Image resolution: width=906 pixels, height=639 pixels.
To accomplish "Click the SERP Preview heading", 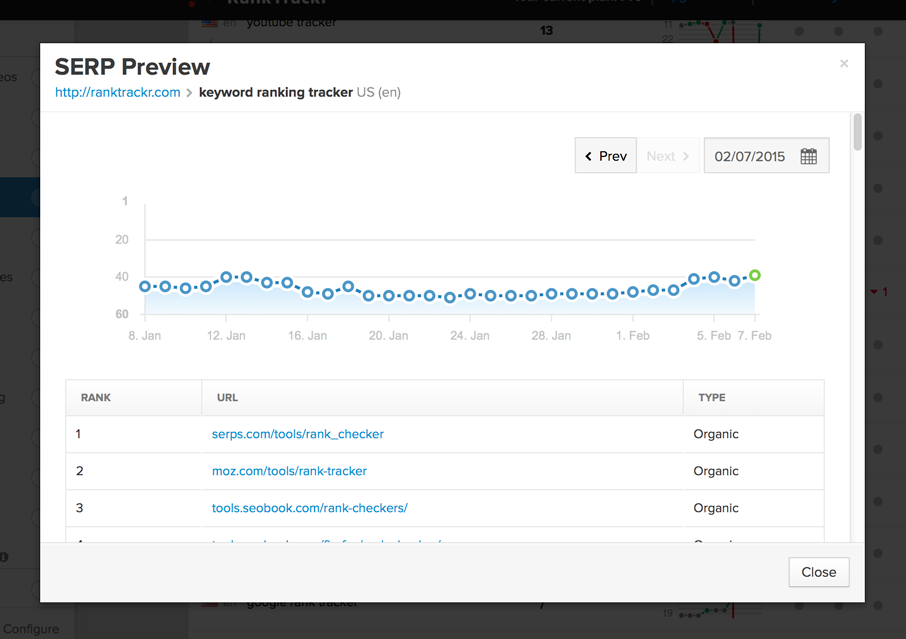I will (x=132, y=67).
